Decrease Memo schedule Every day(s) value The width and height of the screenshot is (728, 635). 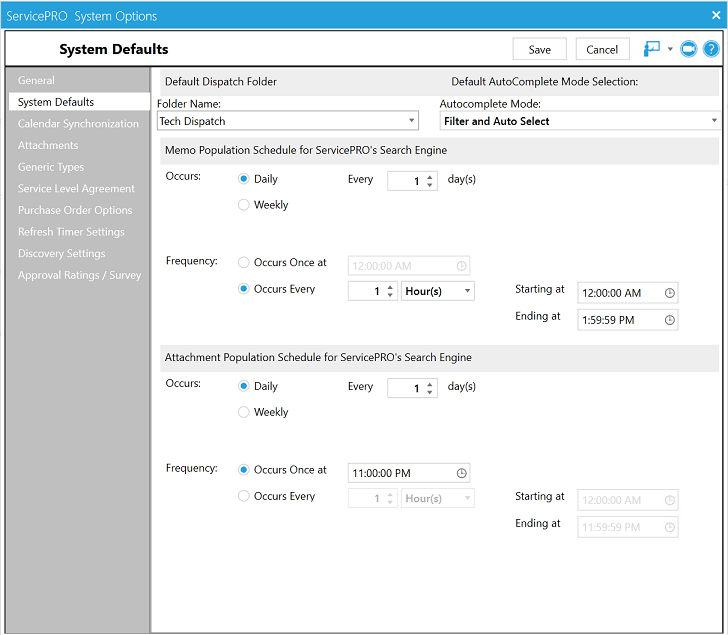(x=430, y=185)
